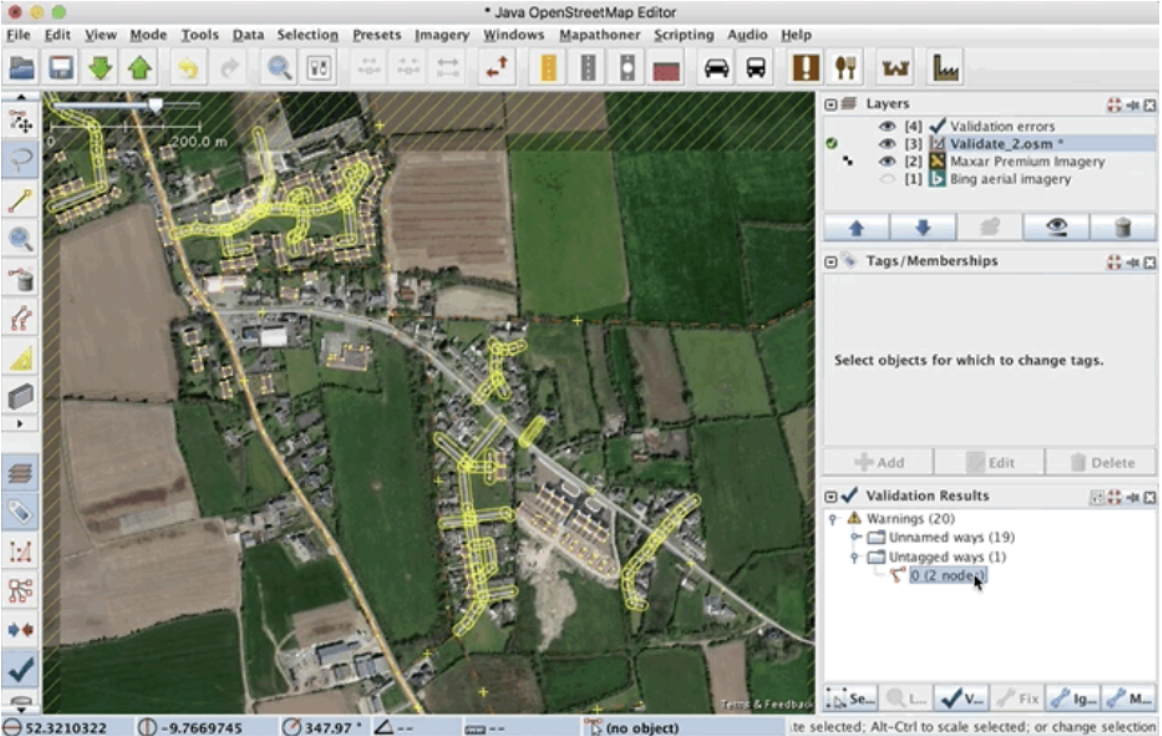The height and width of the screenshot is (736, 1162).
Task: Collapse the Warnings (20) tree node
Action: [833, 519]
